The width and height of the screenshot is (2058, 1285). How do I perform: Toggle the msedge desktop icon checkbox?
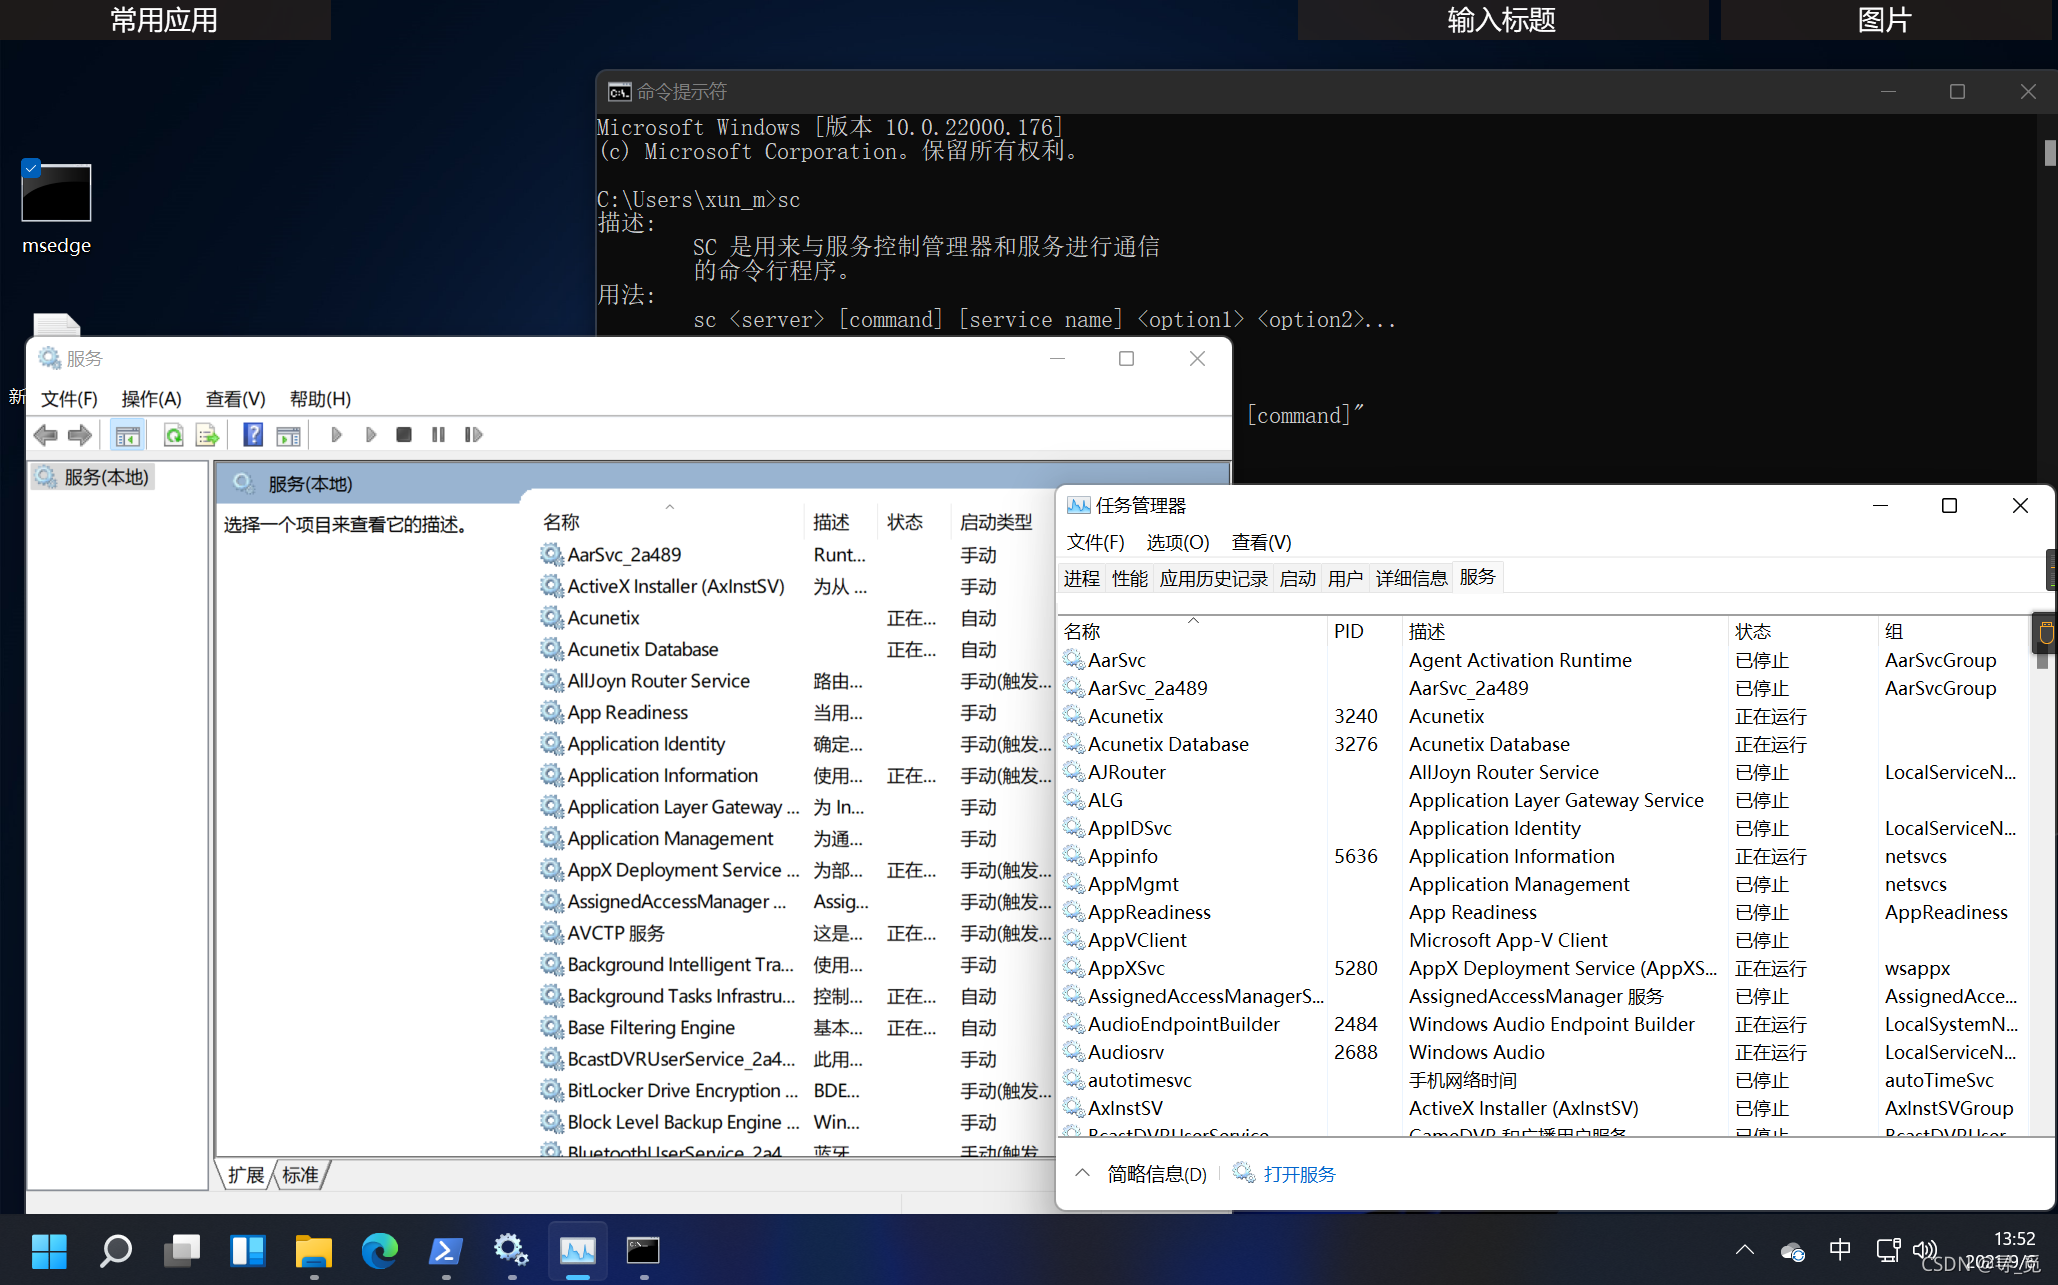[32, 168]
